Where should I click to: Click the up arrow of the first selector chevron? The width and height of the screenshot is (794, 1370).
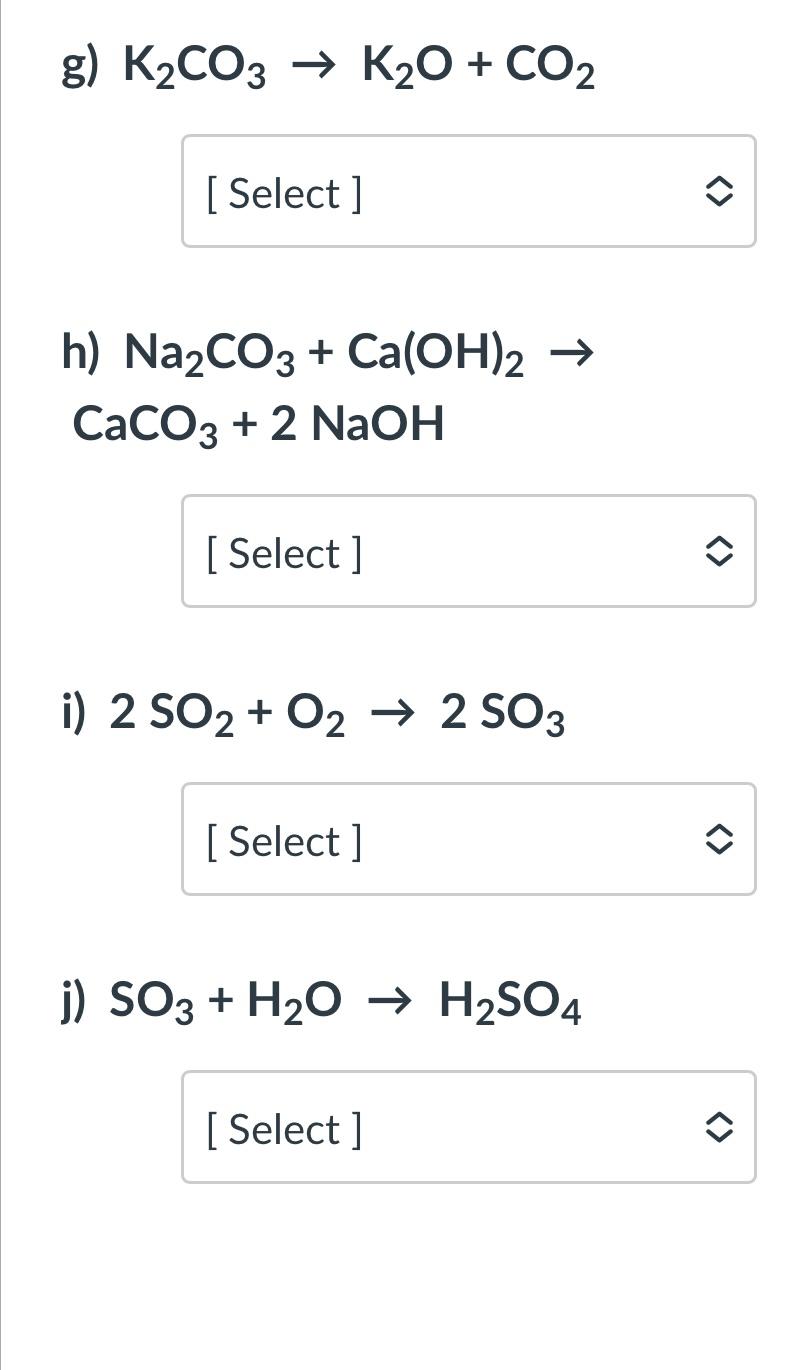(x=720, y=182)
